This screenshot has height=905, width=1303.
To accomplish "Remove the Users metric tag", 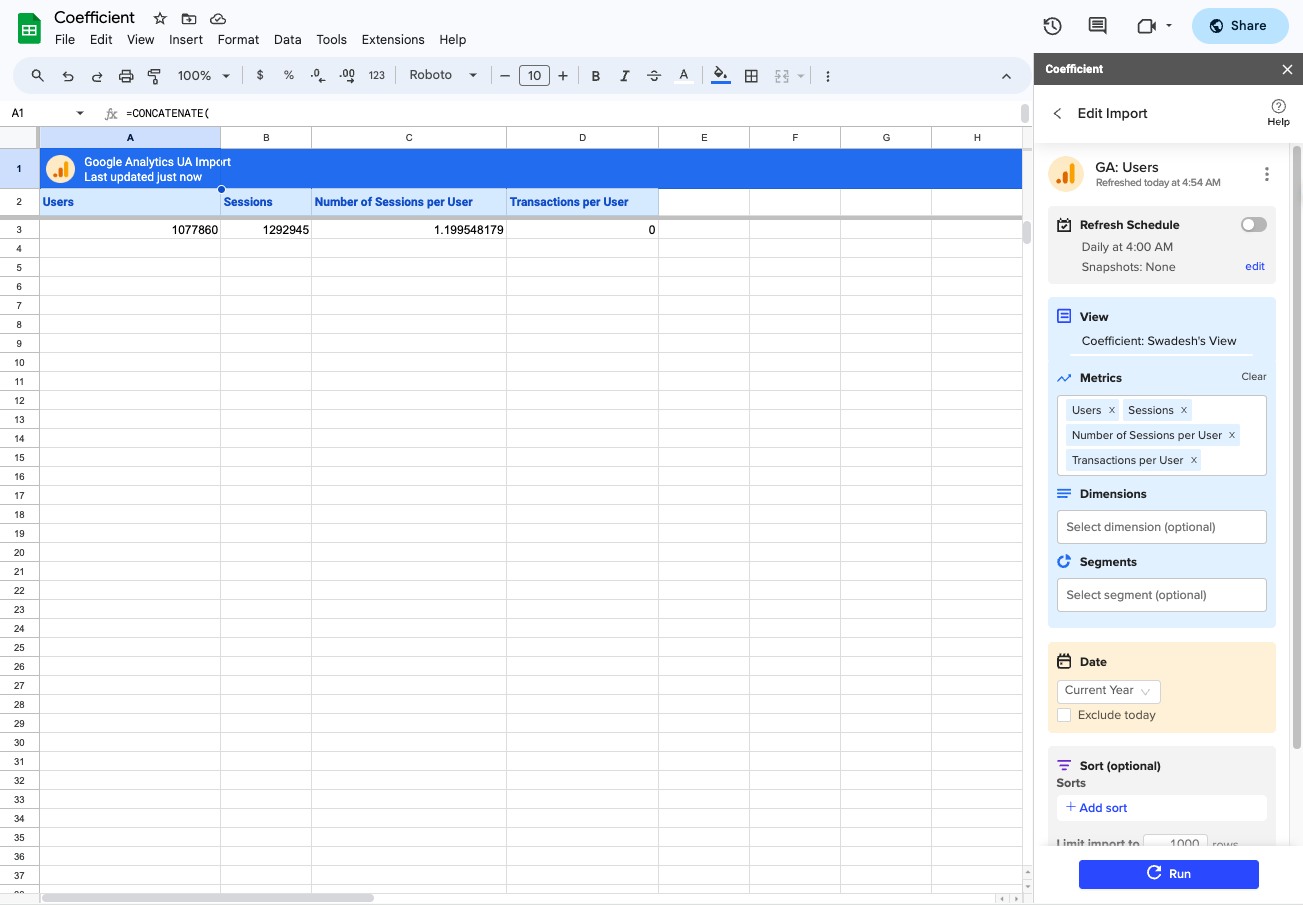I will point(1111,410).
